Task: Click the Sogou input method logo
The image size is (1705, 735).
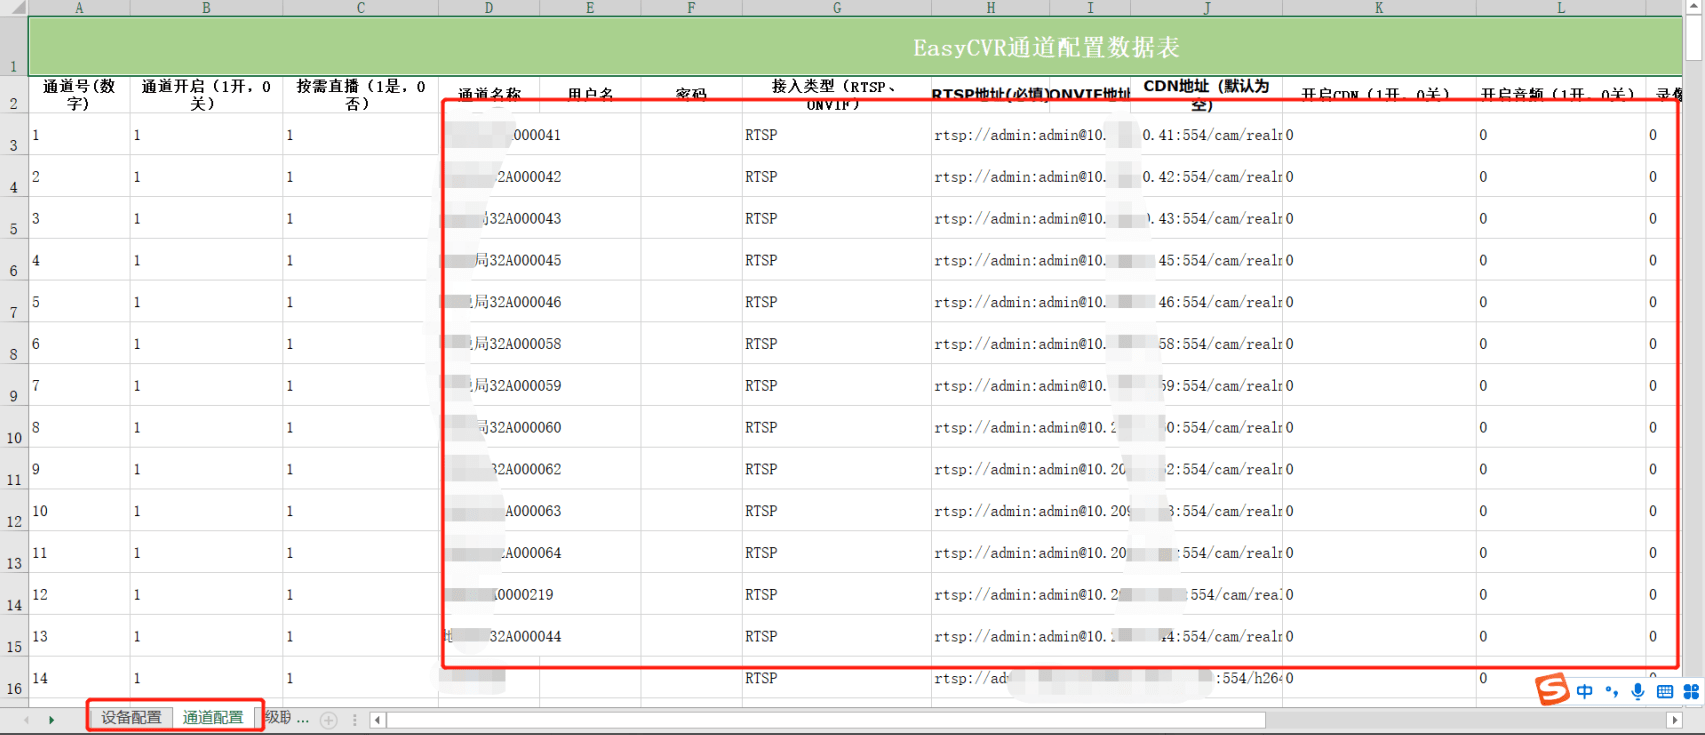Action: pos(1552,689)
